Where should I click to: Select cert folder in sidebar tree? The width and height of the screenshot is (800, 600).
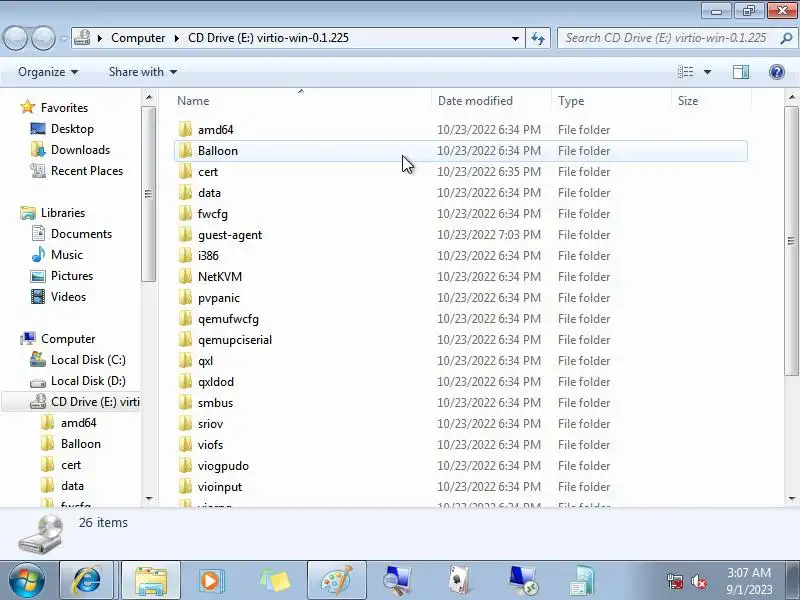click(71, 465)
